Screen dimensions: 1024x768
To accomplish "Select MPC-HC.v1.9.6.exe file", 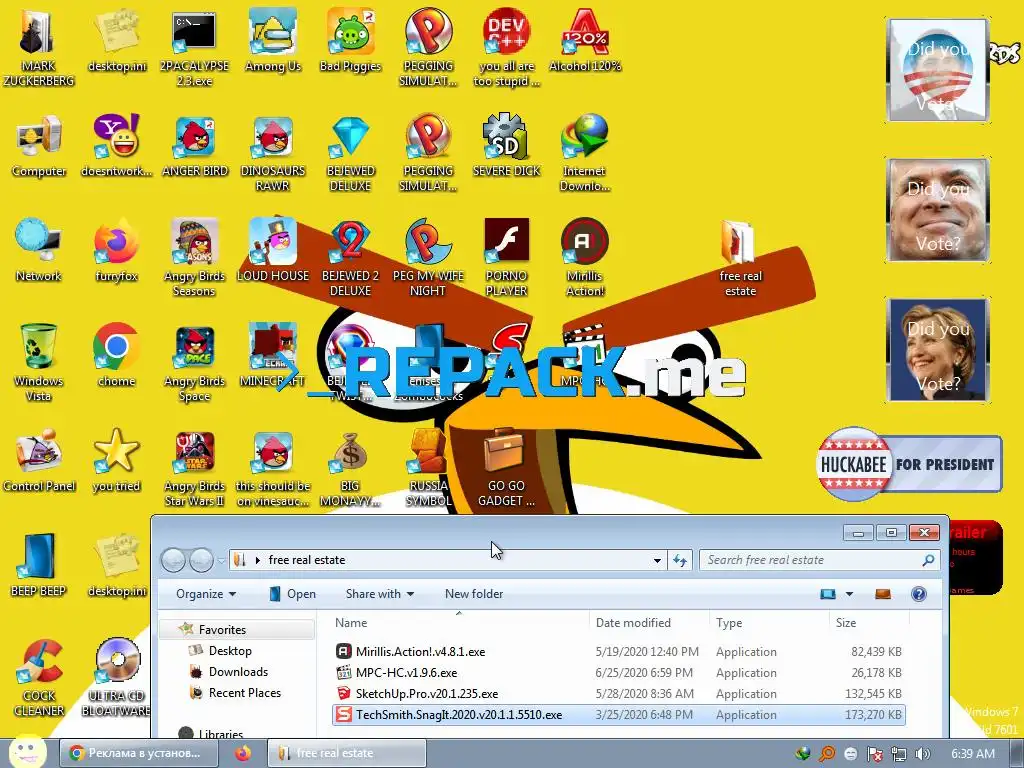I will pyautogui.click(x=618, y=673).
